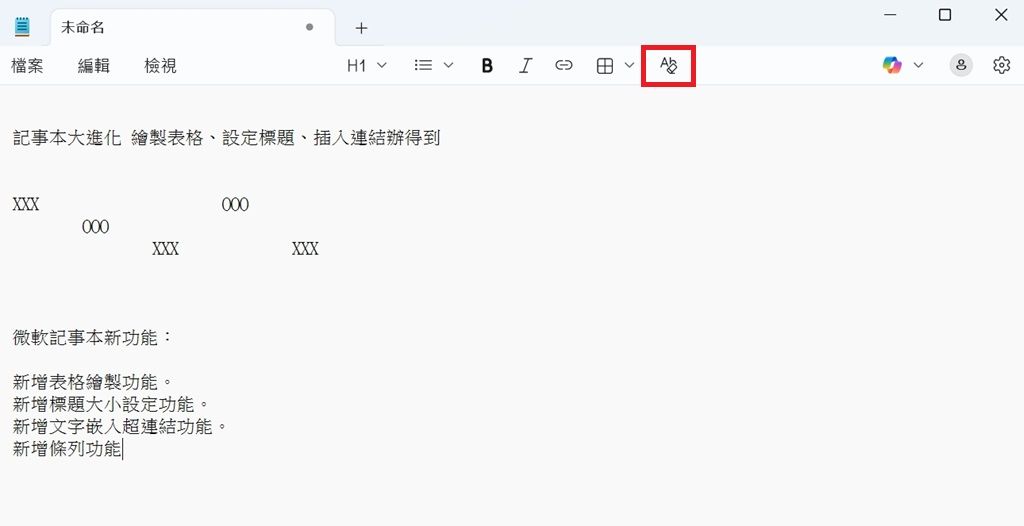Expand the list style dropdown arrow
1024x526 pixels.
[449, 65]
